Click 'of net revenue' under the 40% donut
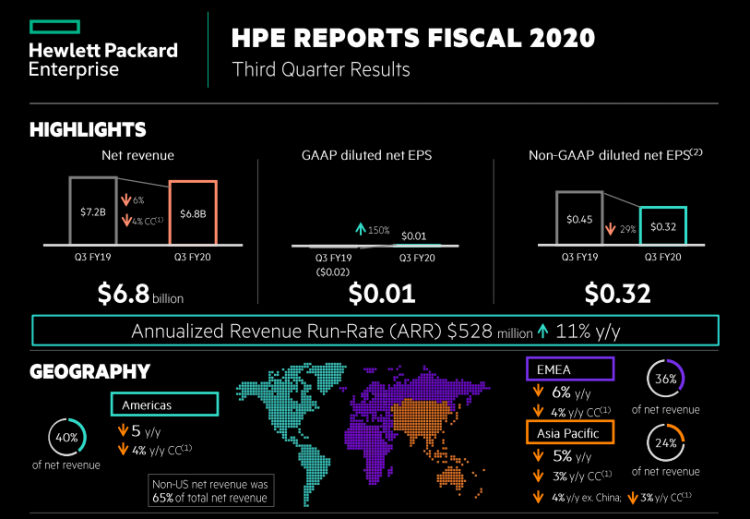 point(66,465)
